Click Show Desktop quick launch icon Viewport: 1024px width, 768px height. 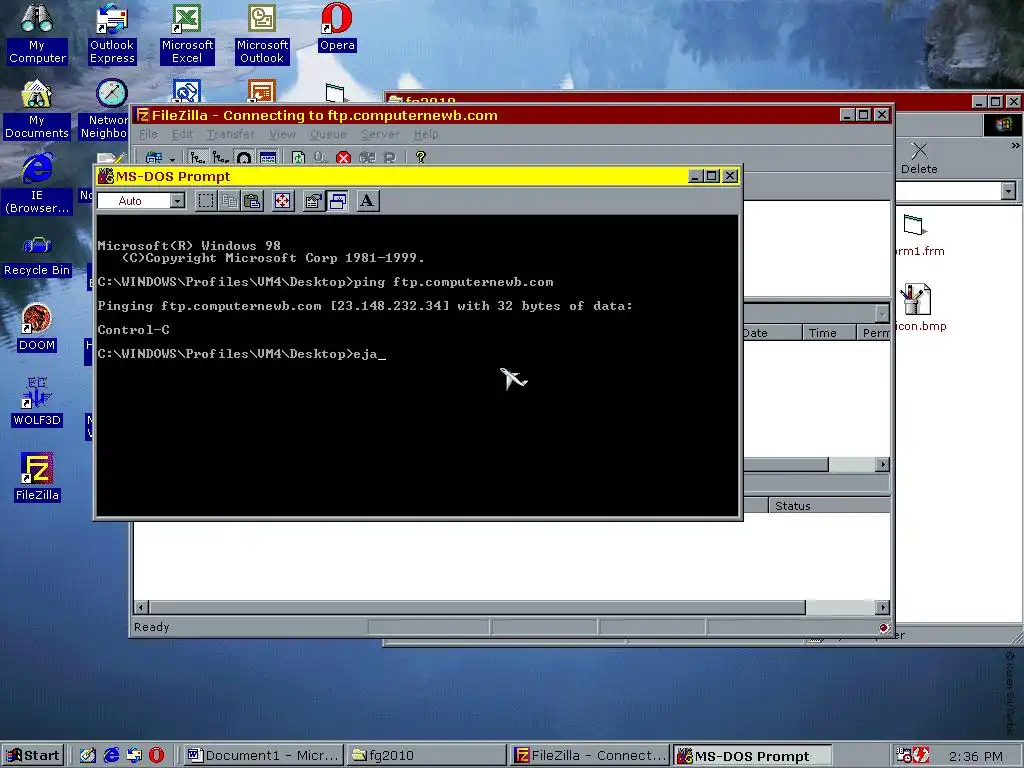(x=88, y=756)
